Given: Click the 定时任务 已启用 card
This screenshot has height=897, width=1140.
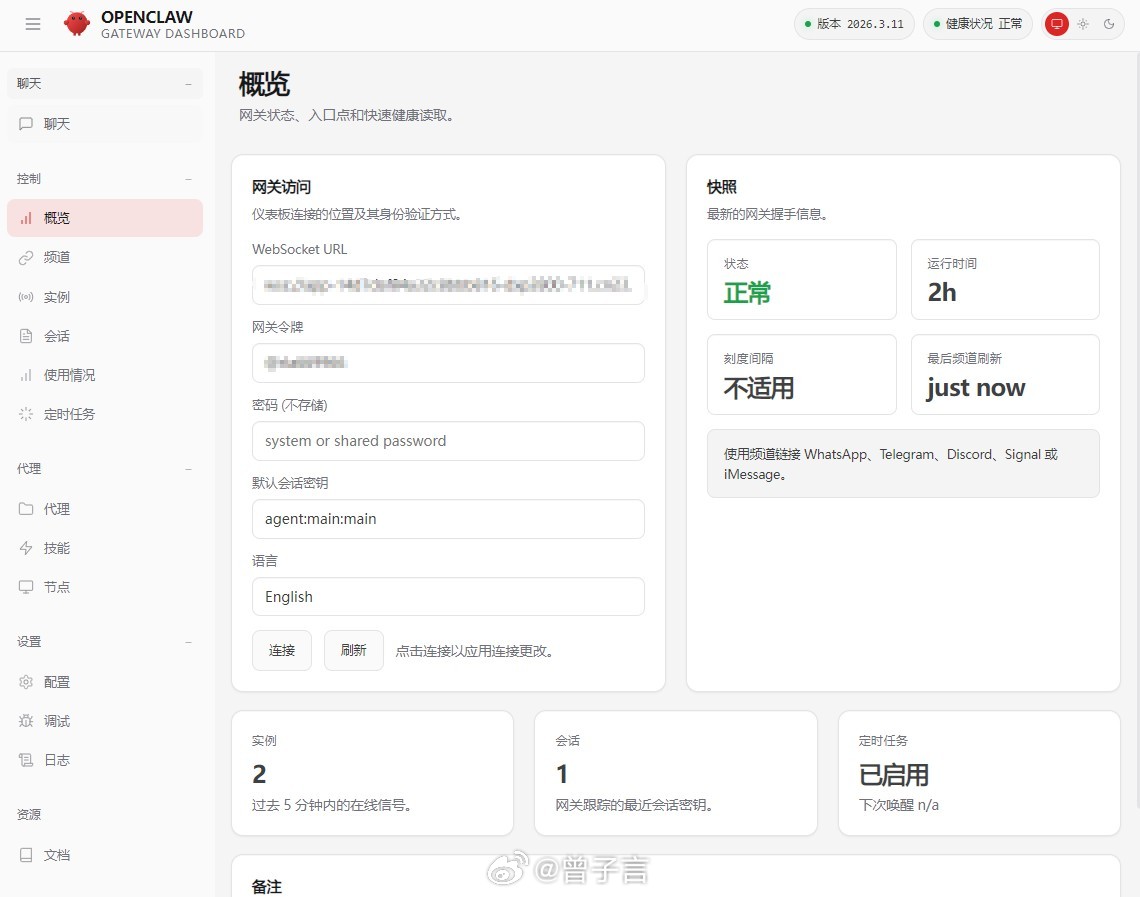Looking at the screenshot, I should (x=979, y=773).
